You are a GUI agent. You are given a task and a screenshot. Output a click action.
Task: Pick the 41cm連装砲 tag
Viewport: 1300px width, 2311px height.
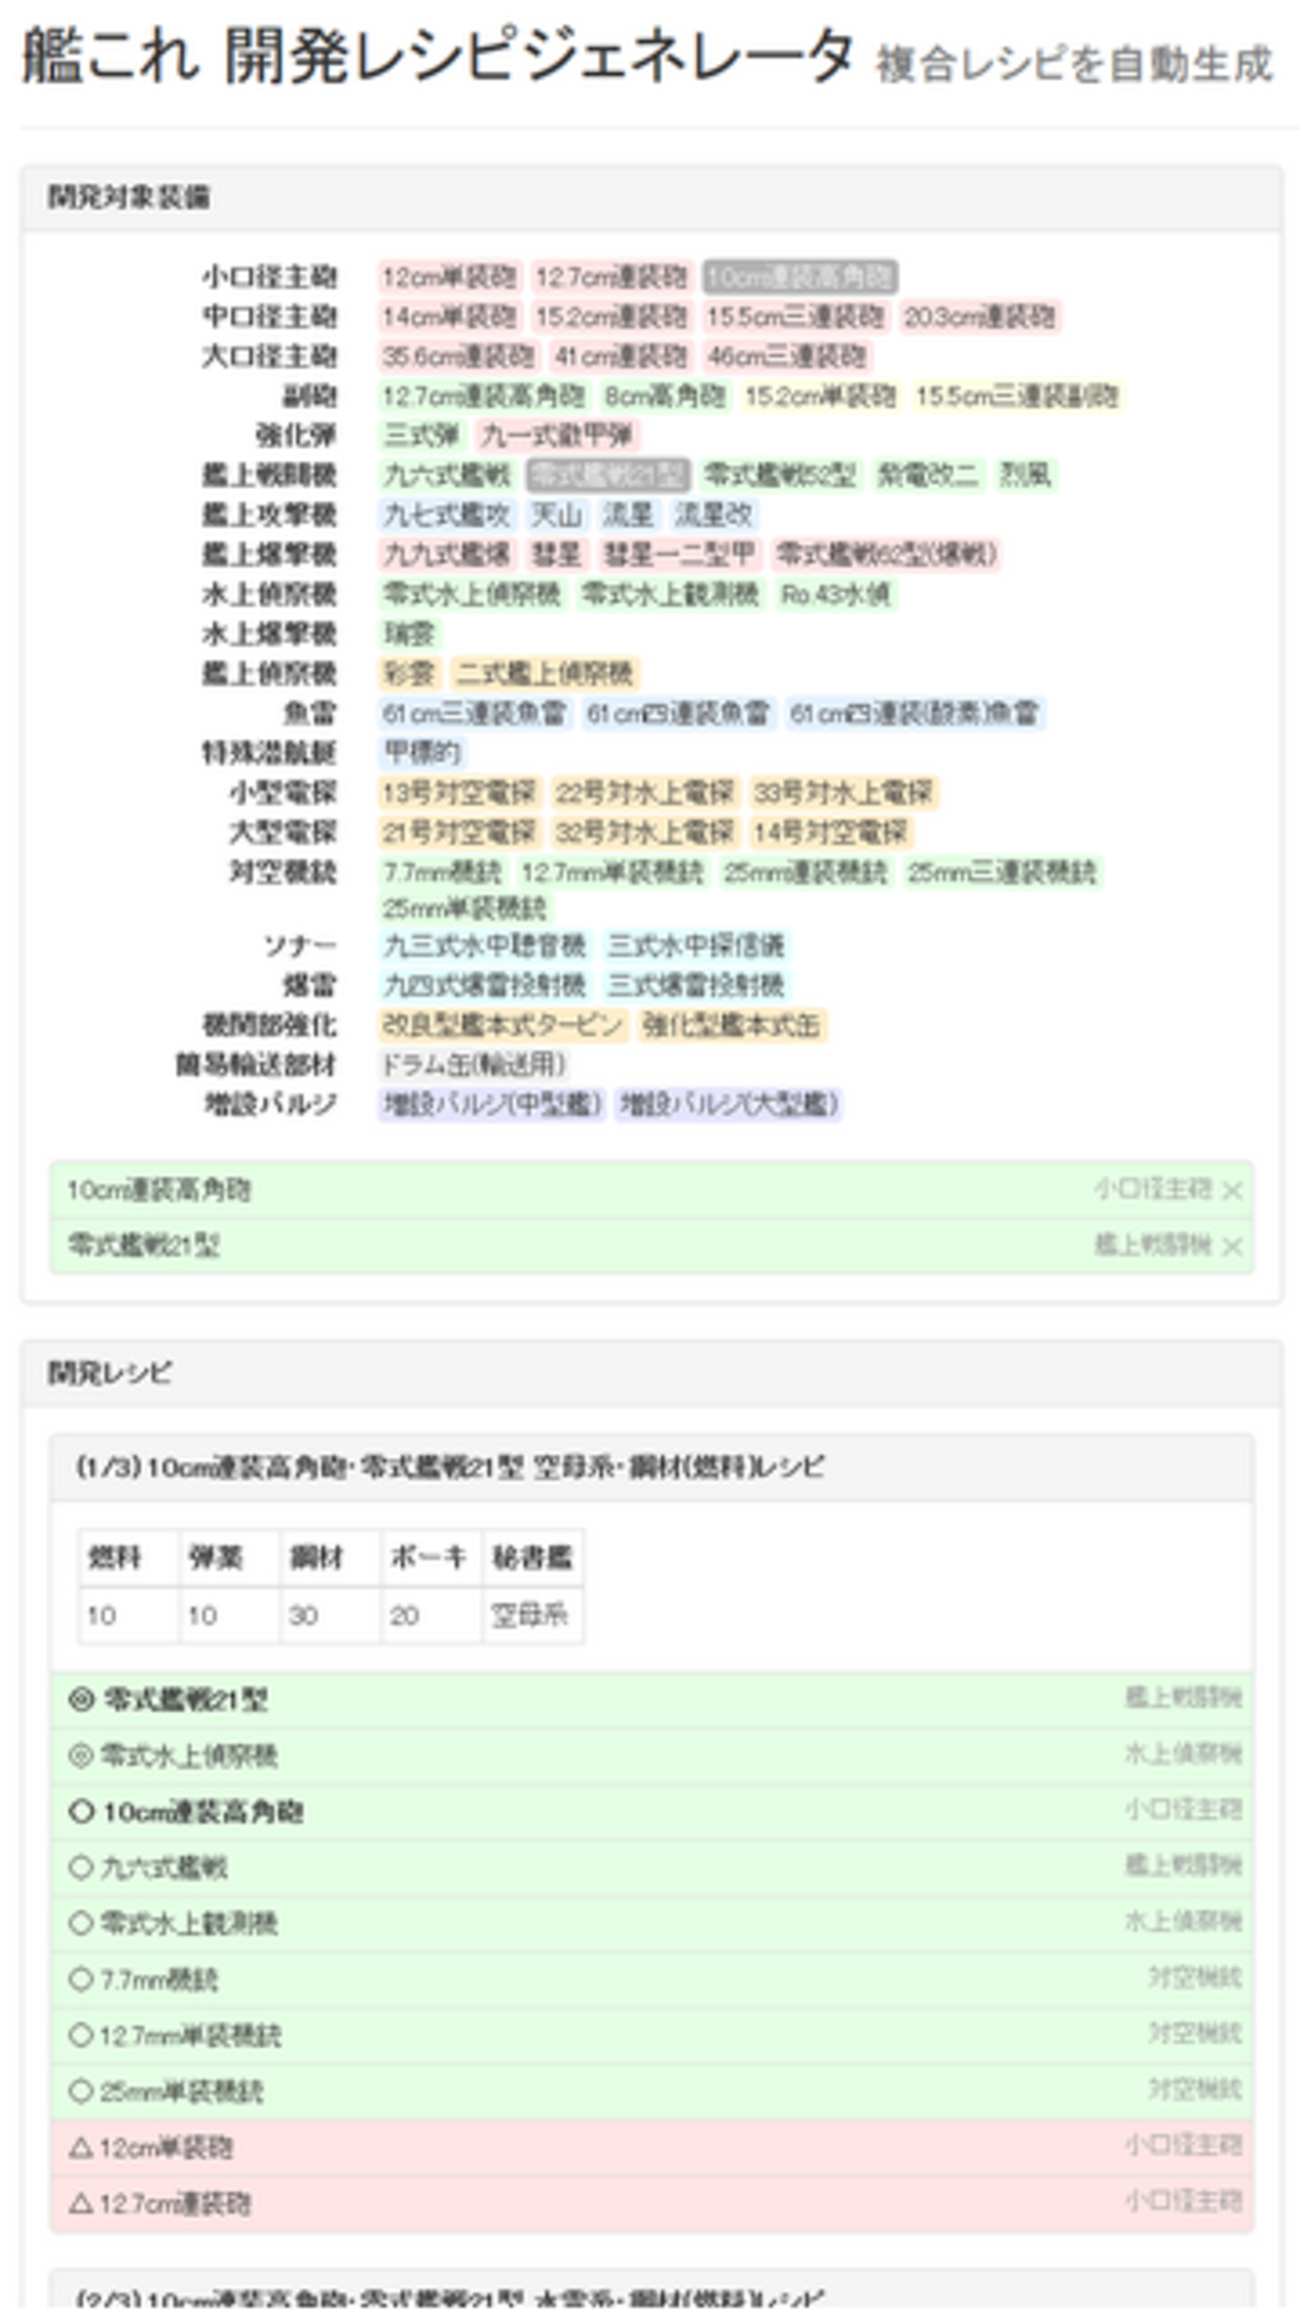click(620, 357)
